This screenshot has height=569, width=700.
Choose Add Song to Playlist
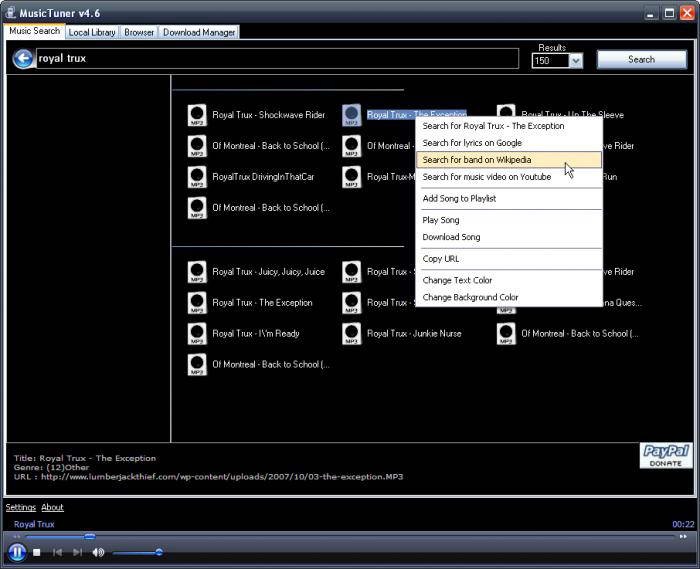pyautogui.click(x=509, y=199)
